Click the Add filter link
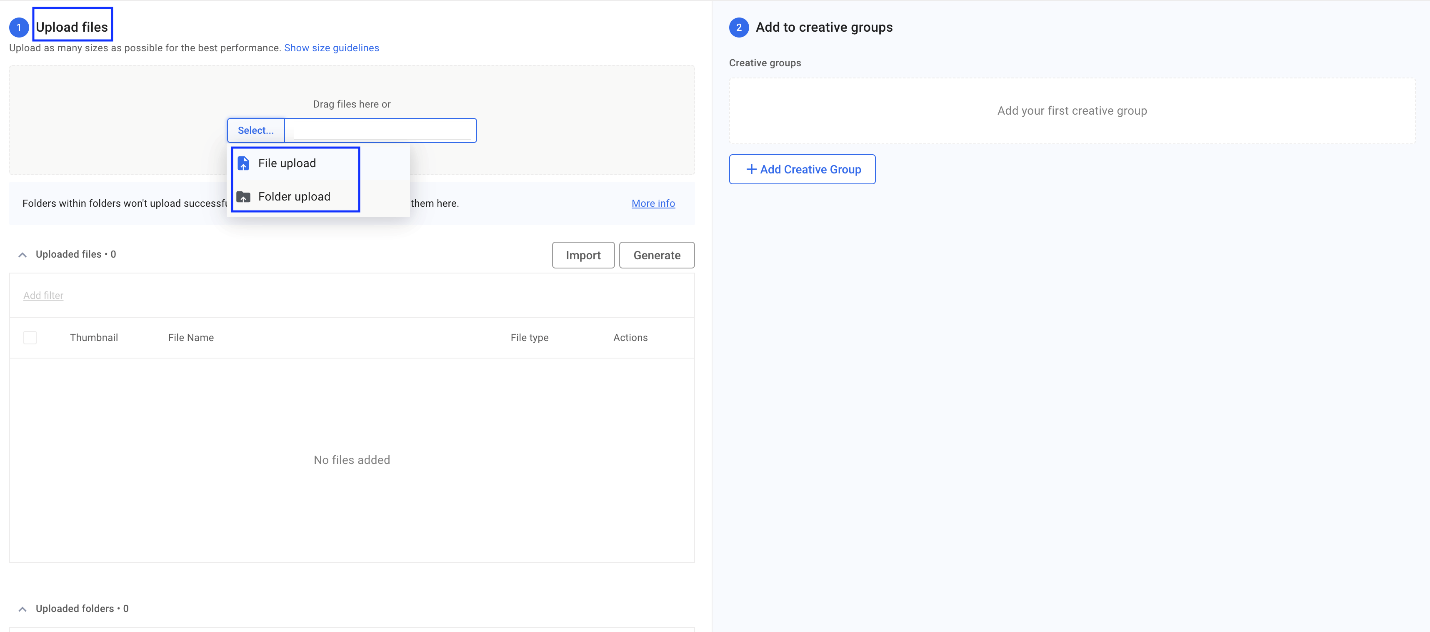This screenshot has height=632, width=1430. (x=43, y=296)
